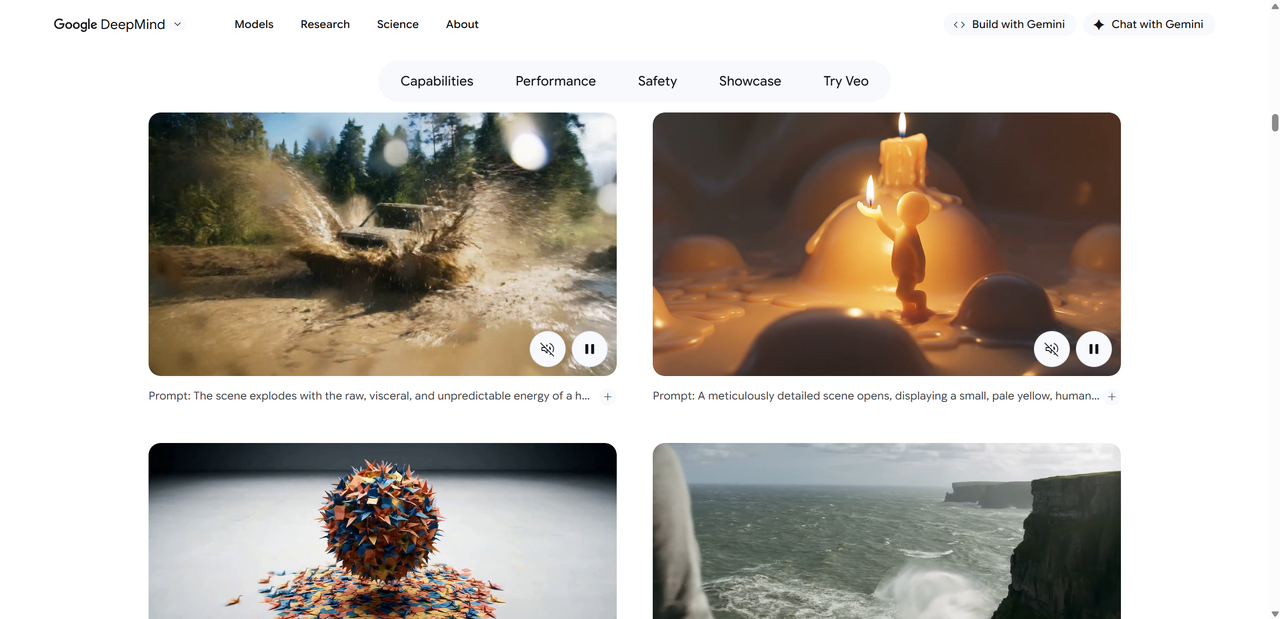
Task: Open the Models menu
Action: (x=254, y=24)
